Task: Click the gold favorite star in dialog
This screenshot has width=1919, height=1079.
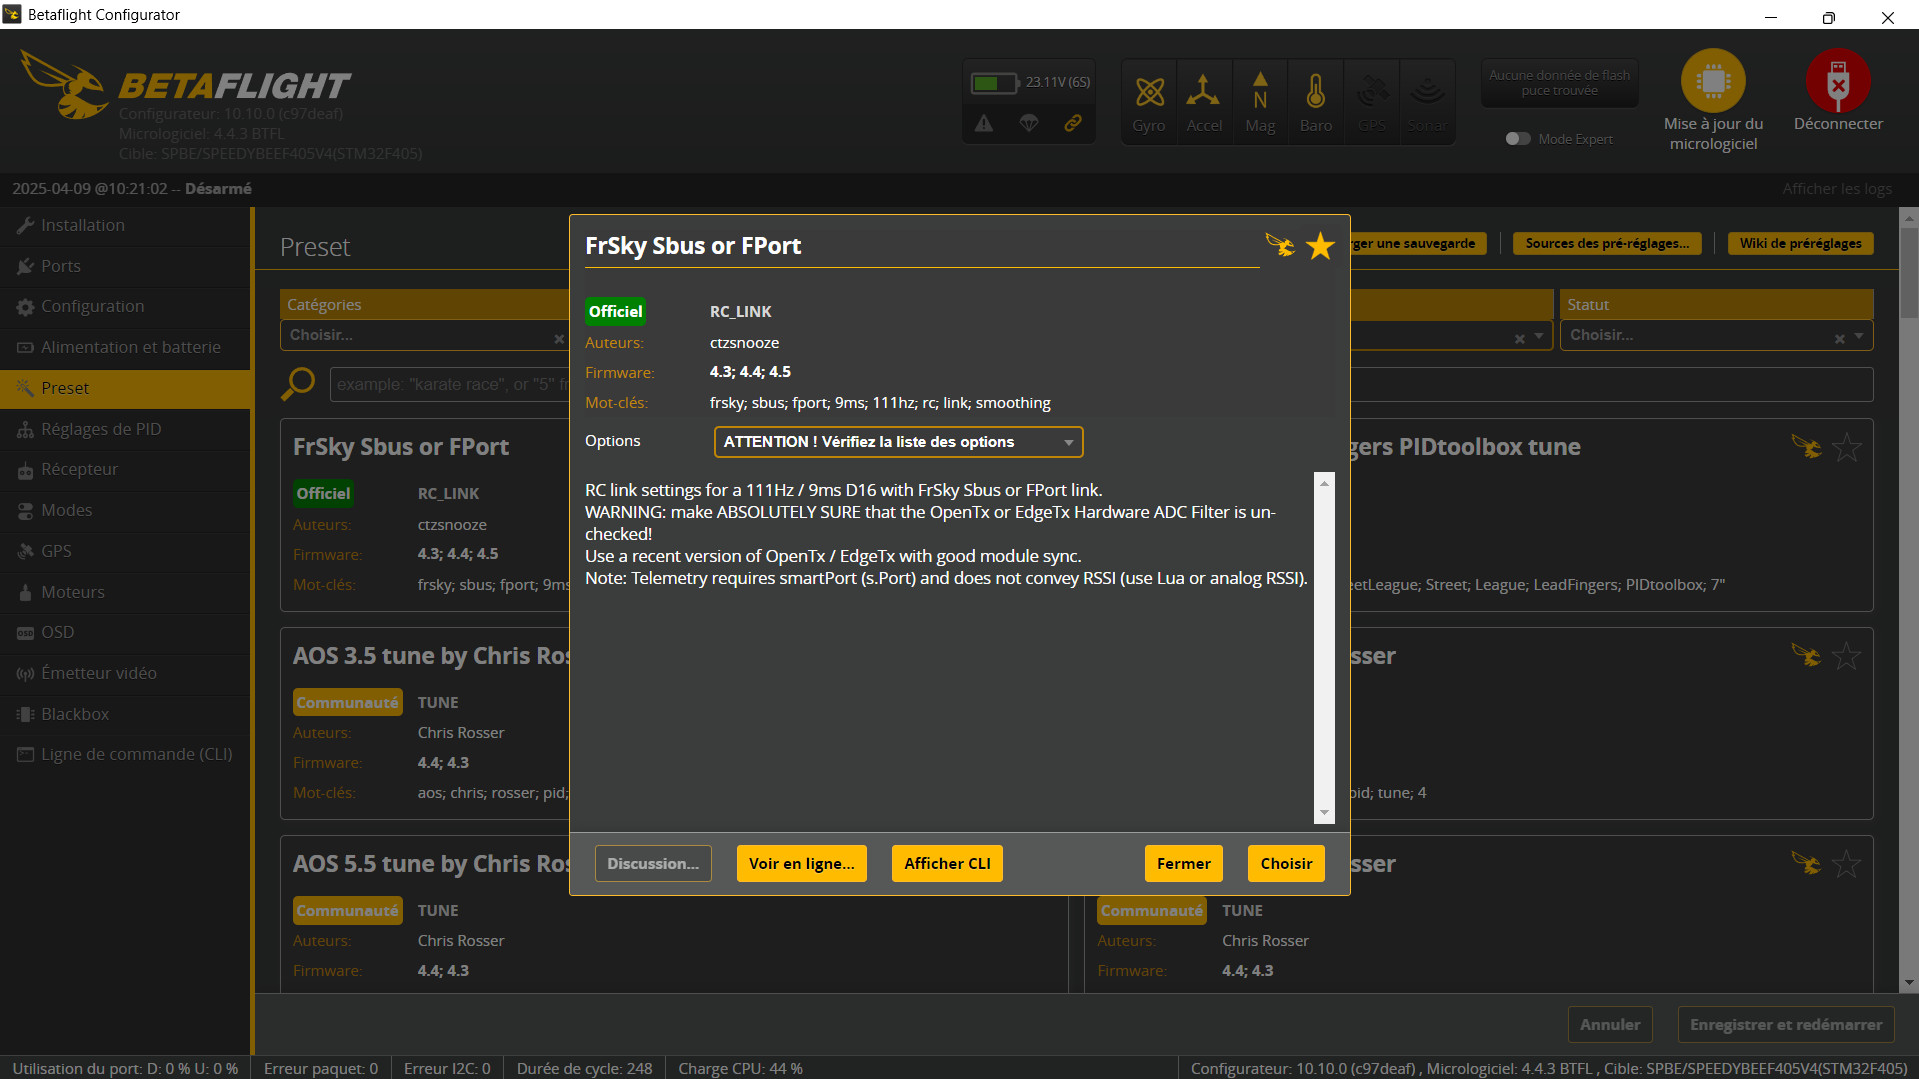Action: coord(1320,246)
